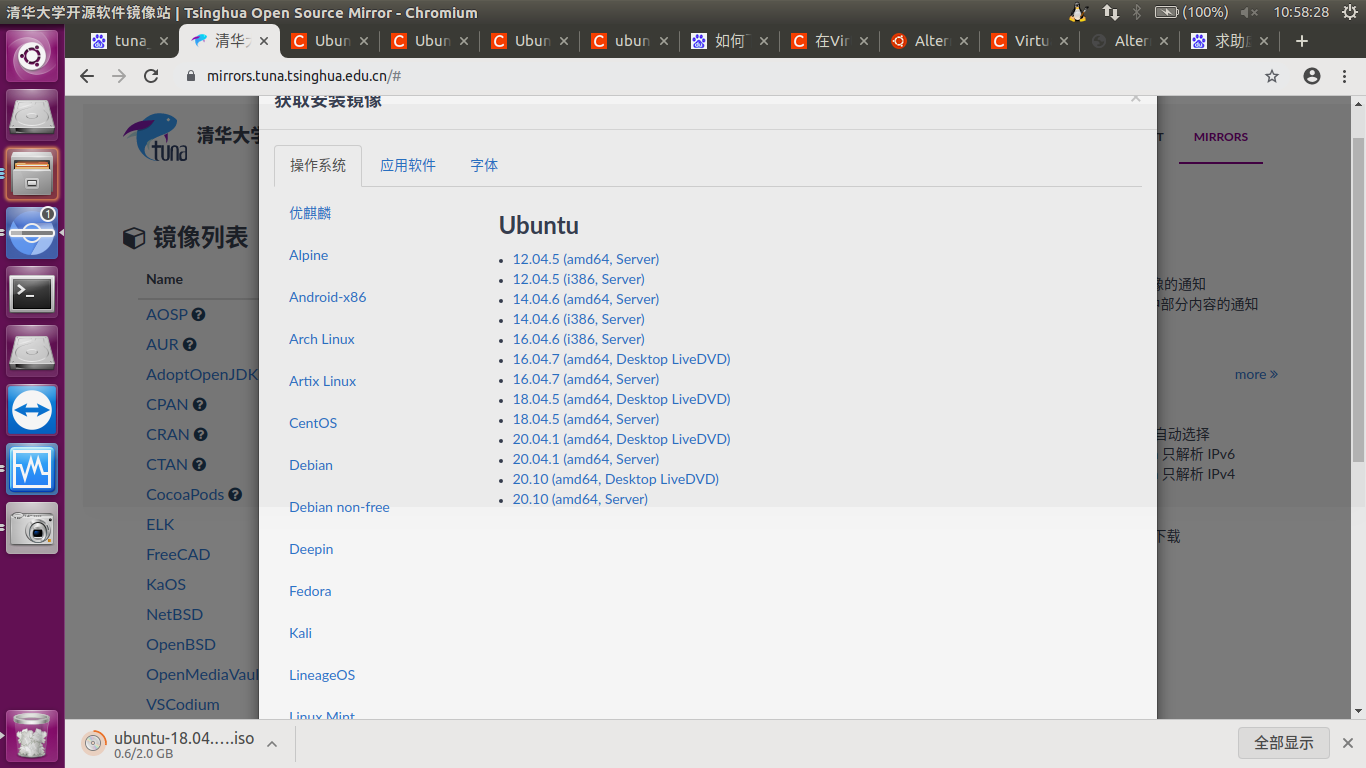
Task: Select Debian non-free in the distro list
Action: pyautogui.click(x=339, y=507)
